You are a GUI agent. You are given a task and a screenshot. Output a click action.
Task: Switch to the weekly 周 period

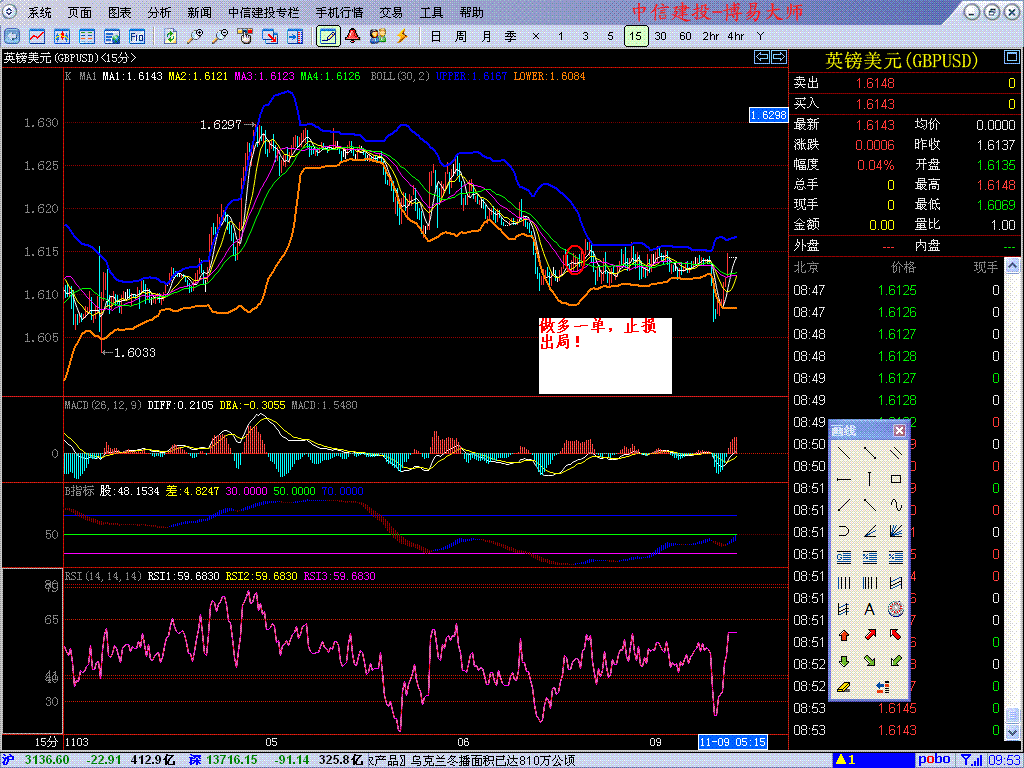[x=460, y=36]
